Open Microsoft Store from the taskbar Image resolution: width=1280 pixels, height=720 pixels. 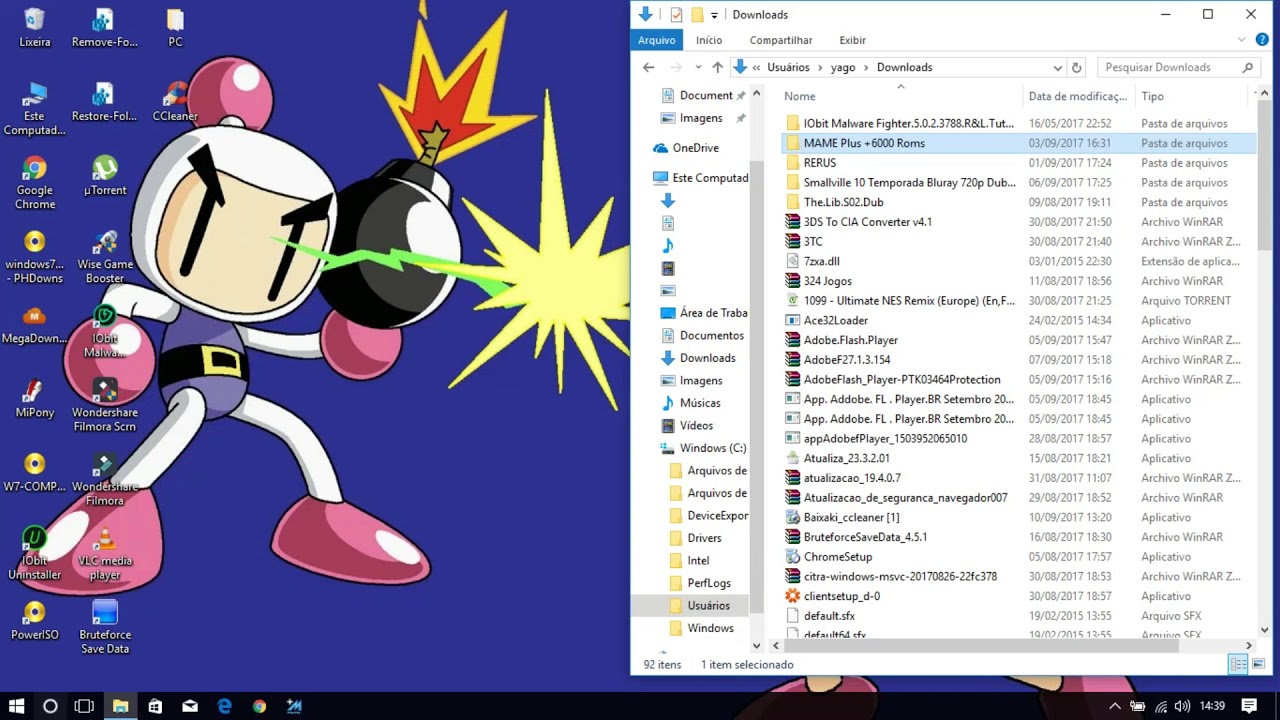155,706
